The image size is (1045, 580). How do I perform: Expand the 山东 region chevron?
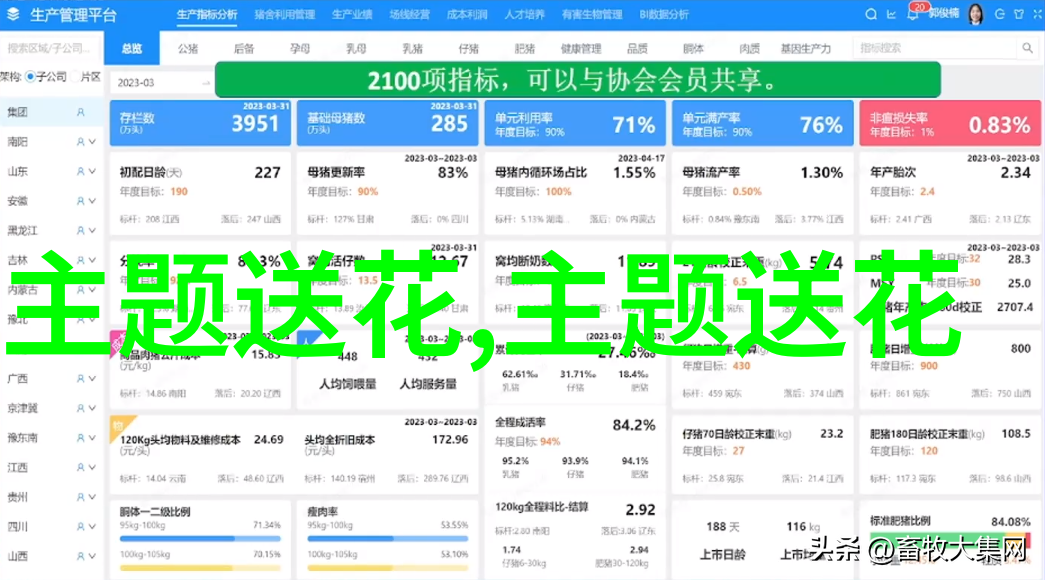(x=93, y=171)
